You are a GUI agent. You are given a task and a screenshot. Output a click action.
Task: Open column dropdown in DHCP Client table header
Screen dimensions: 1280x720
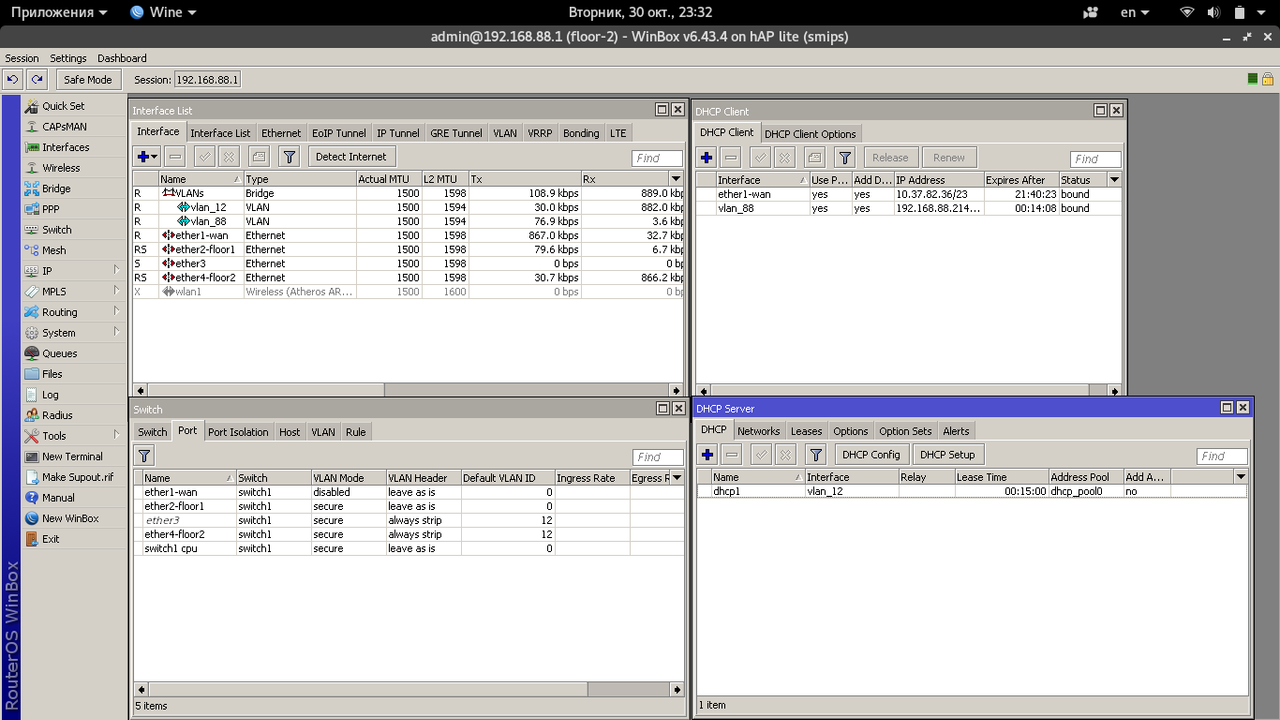[x=1114, y=180]
